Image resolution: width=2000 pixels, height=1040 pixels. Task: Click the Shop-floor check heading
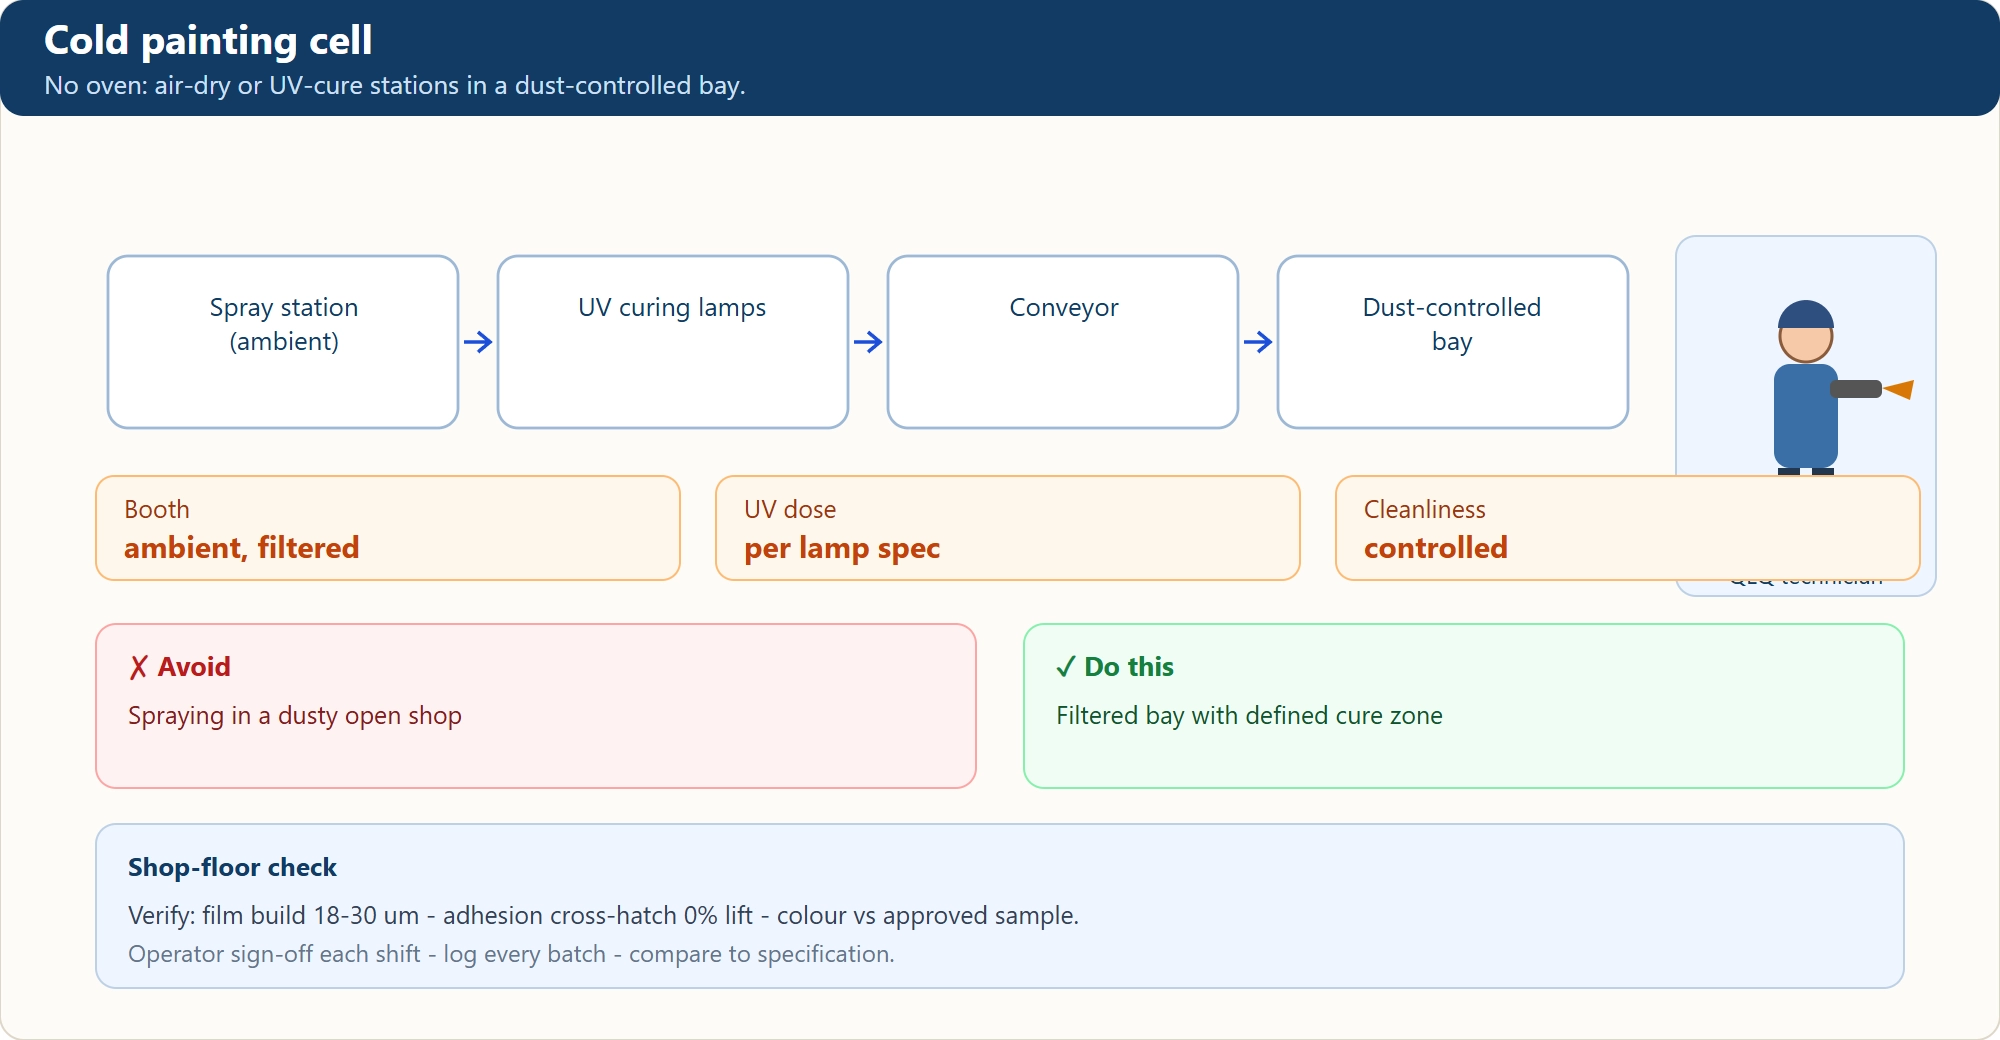pos(232,867)
